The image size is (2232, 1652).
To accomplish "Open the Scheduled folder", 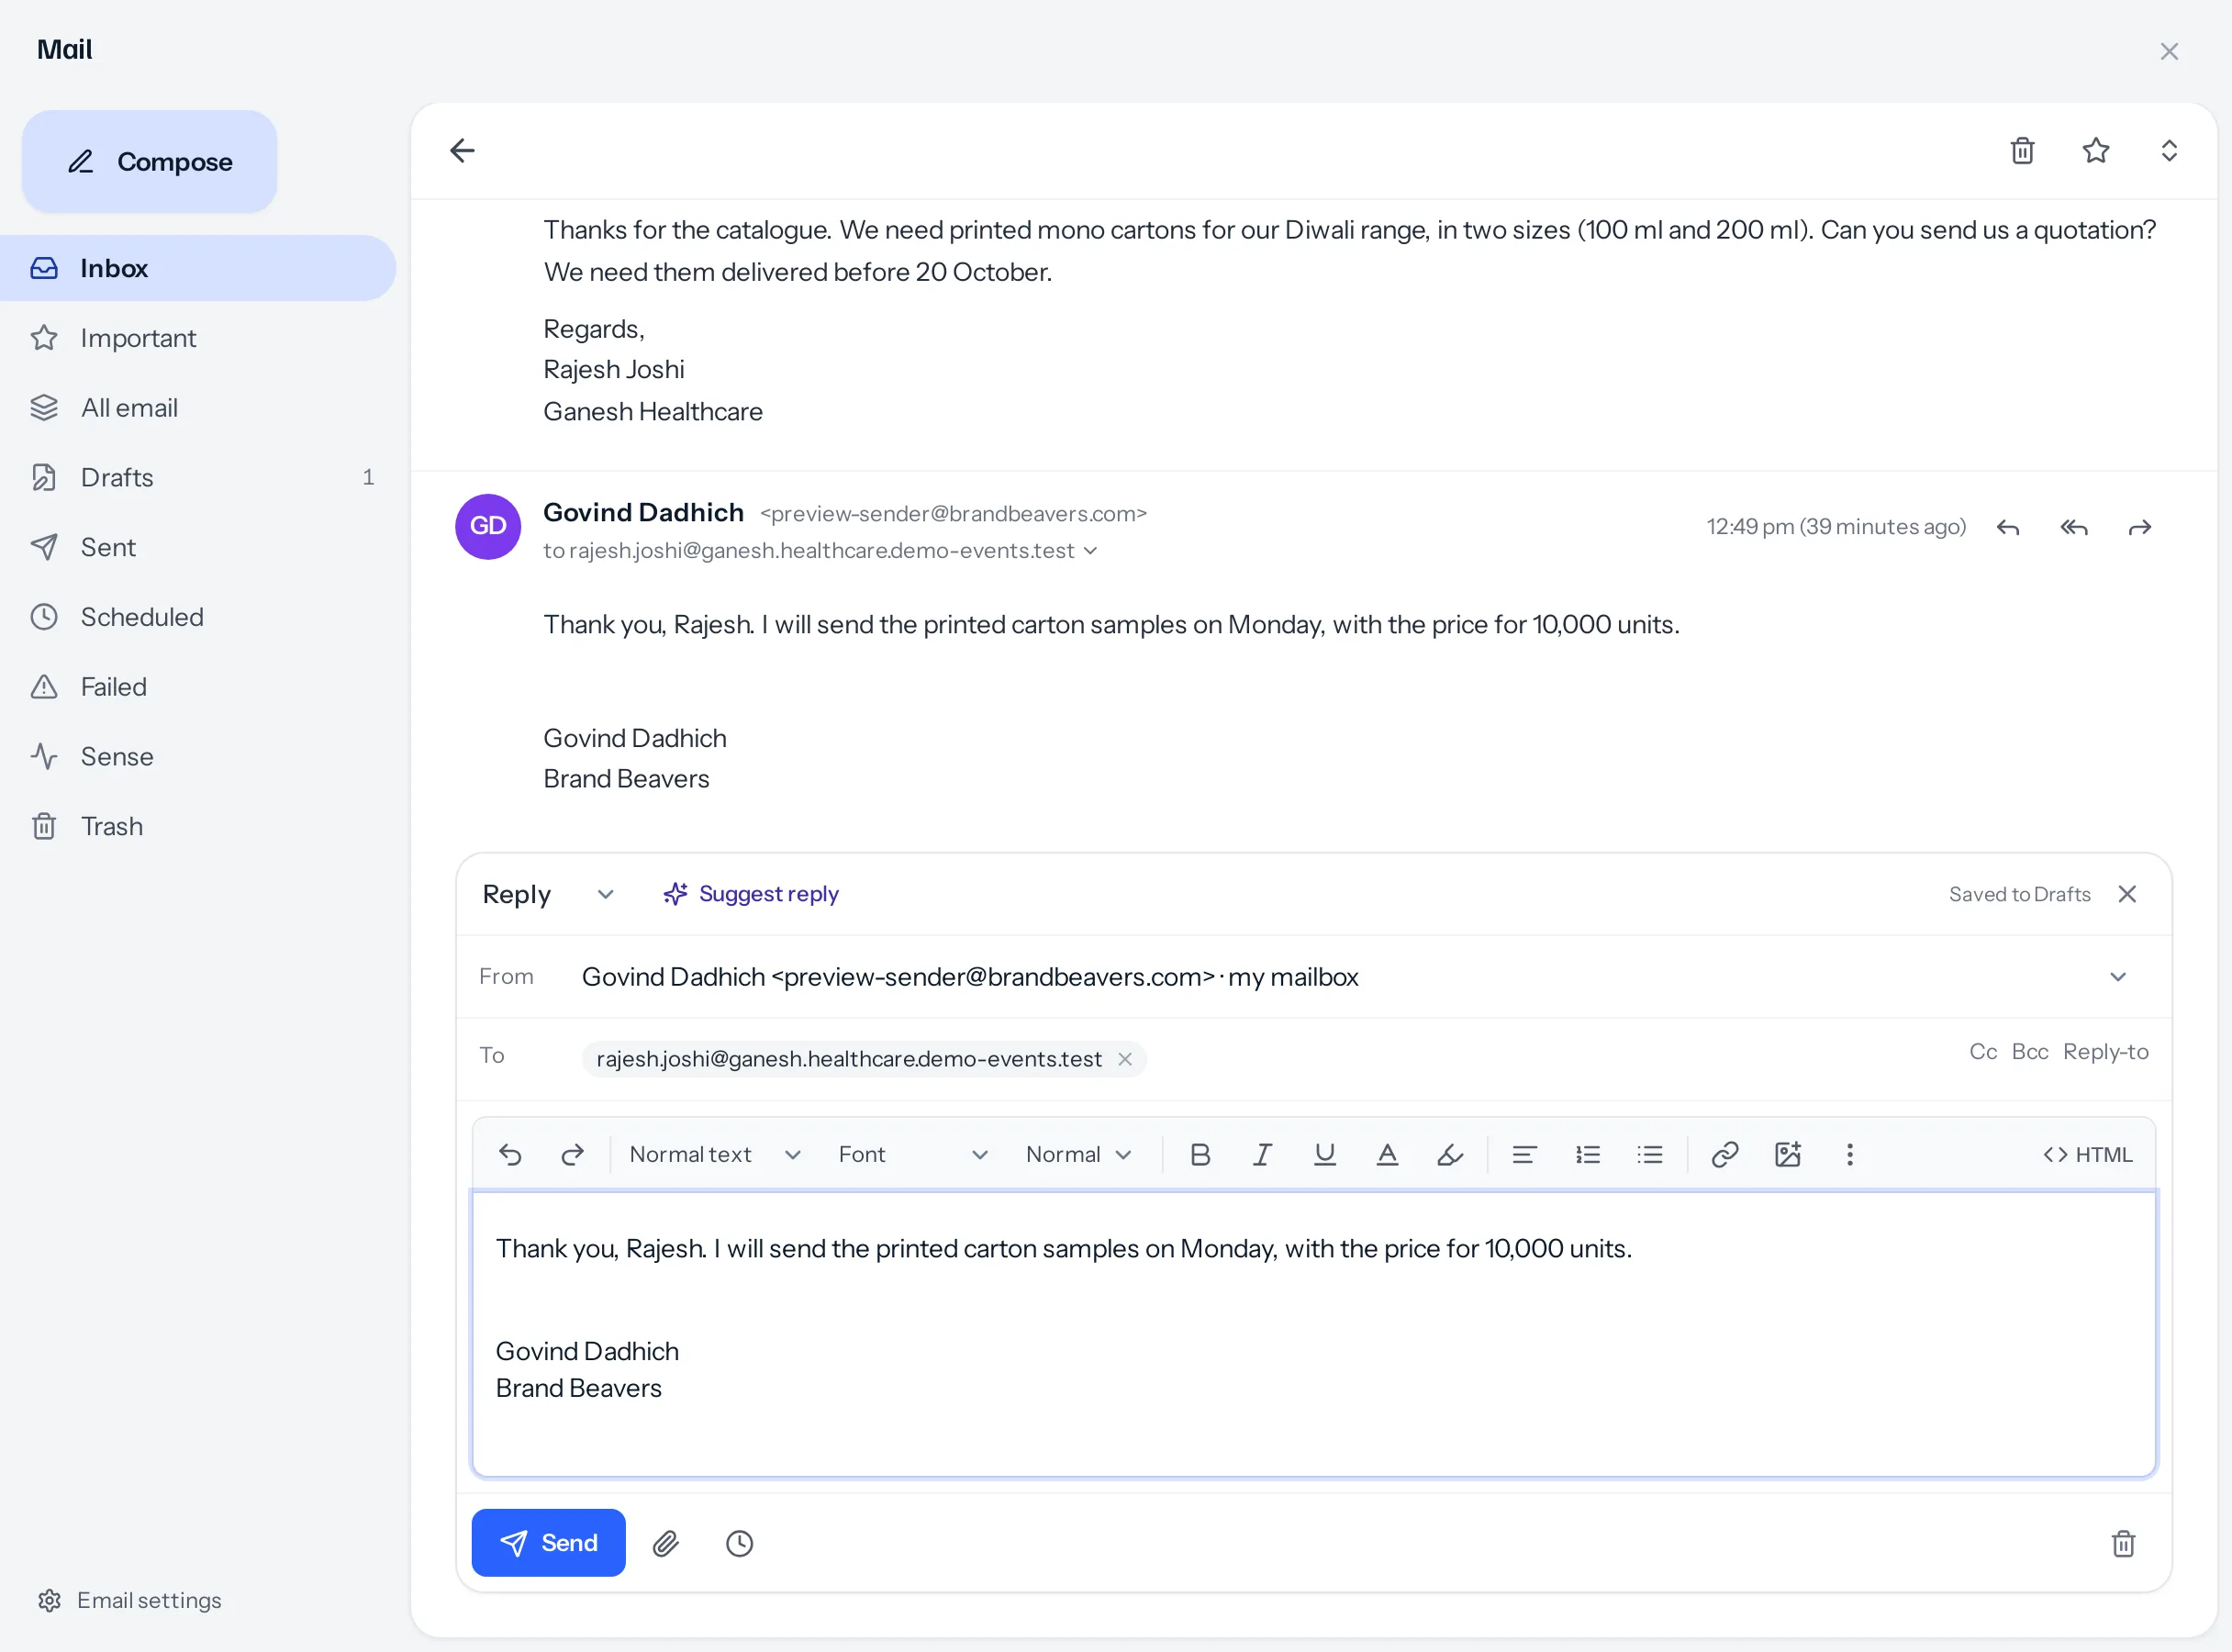I will [198, 617].
